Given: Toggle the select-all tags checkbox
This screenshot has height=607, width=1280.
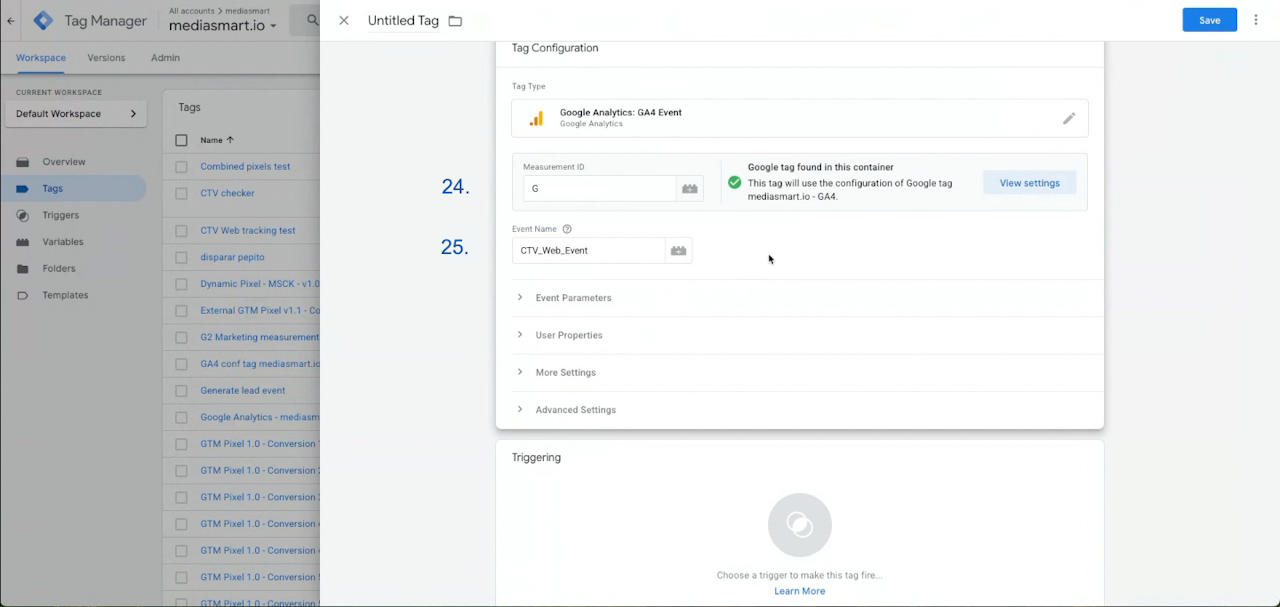Looking at the screenshot, I should pos(181,140).
